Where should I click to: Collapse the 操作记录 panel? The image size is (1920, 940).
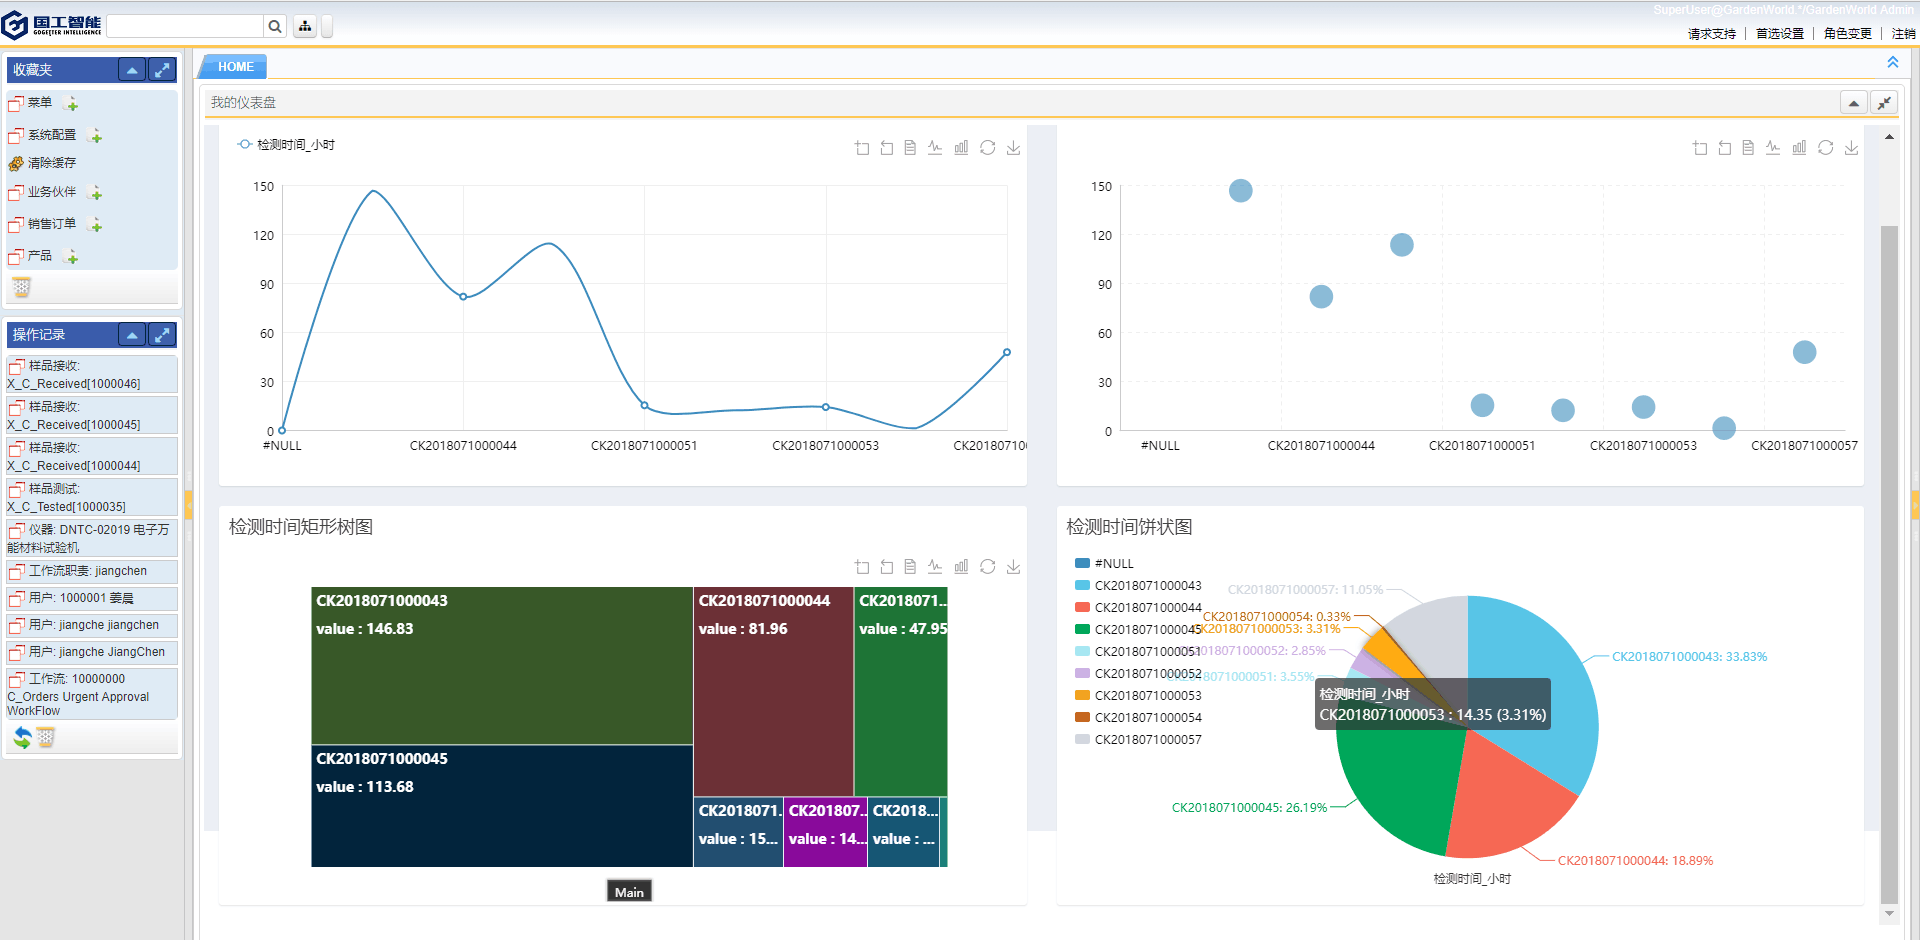(132, 335)
